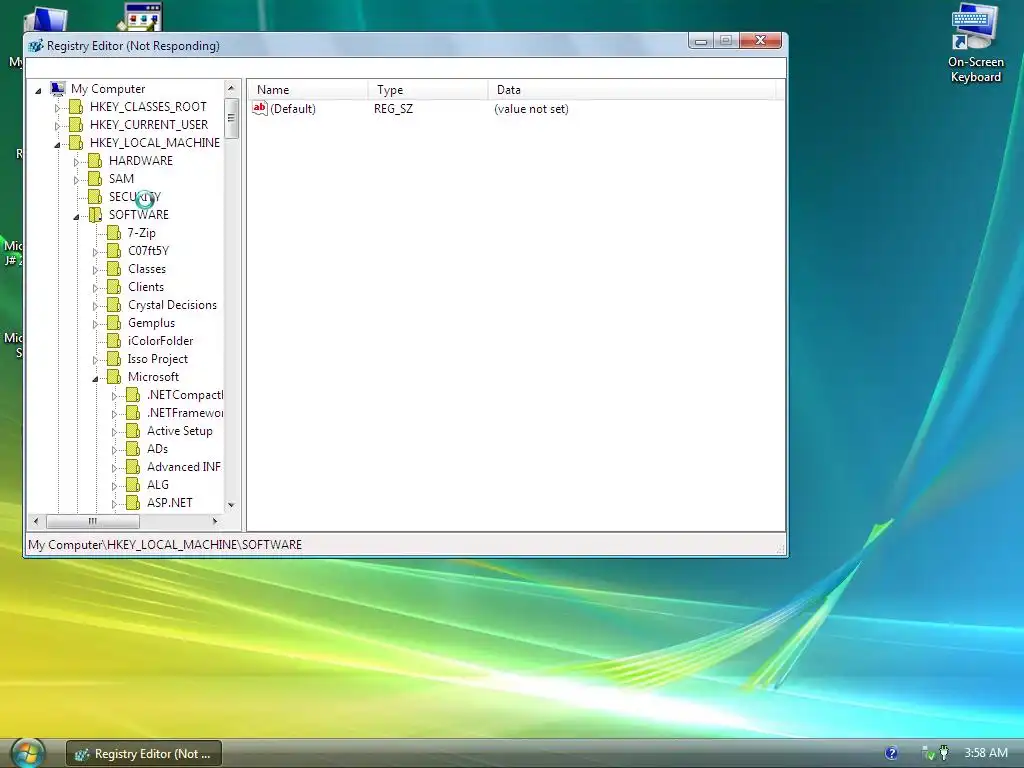Expand HKEY_CLASSES_ROOT node arrow
This screenshot has height=768, width=1024.
(x=57, y=107)
